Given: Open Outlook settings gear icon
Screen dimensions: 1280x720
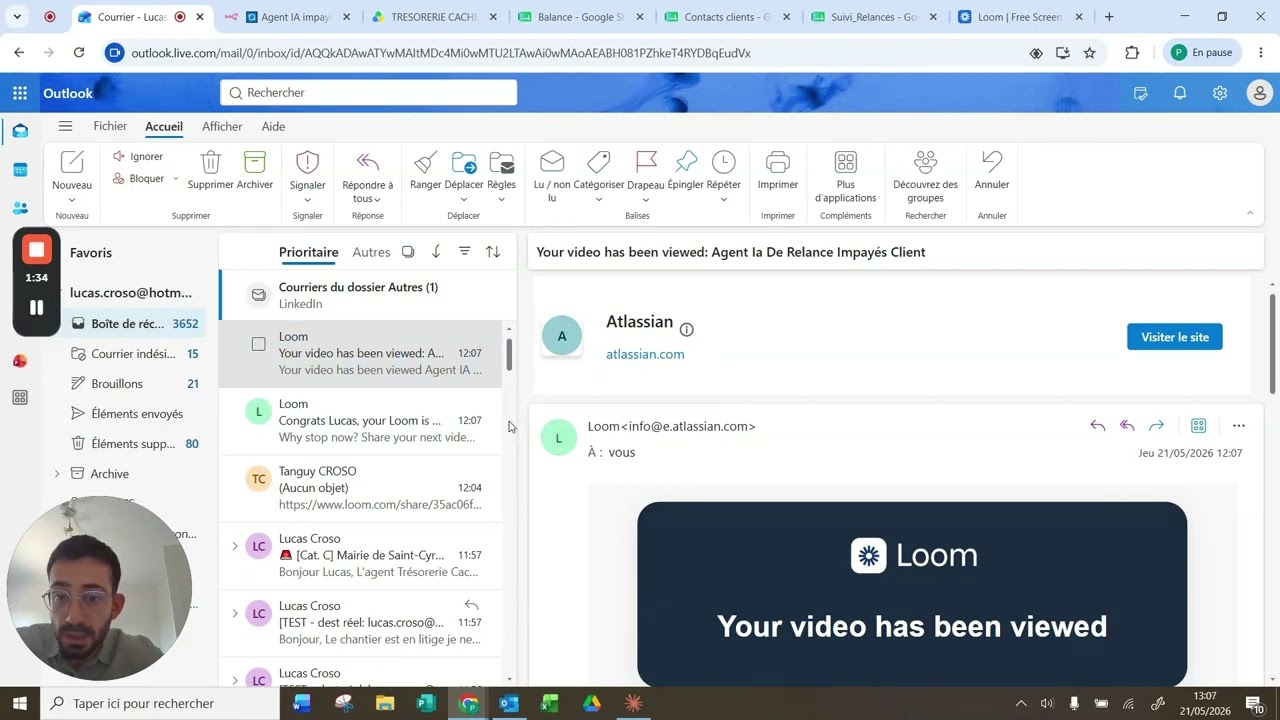Looking at the screenshot, I should tap(1220, 93).
